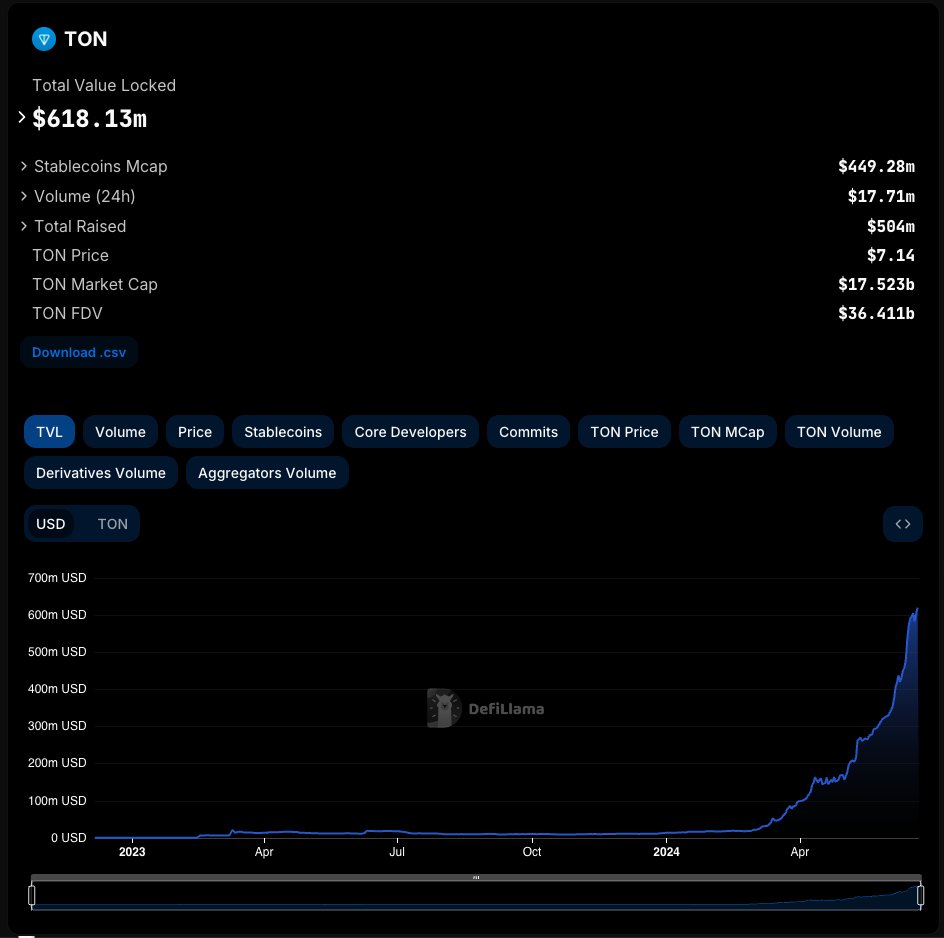Click the TON logo icon
The height and width of the screenshot is (938, 944).
[x=44, y=39]
